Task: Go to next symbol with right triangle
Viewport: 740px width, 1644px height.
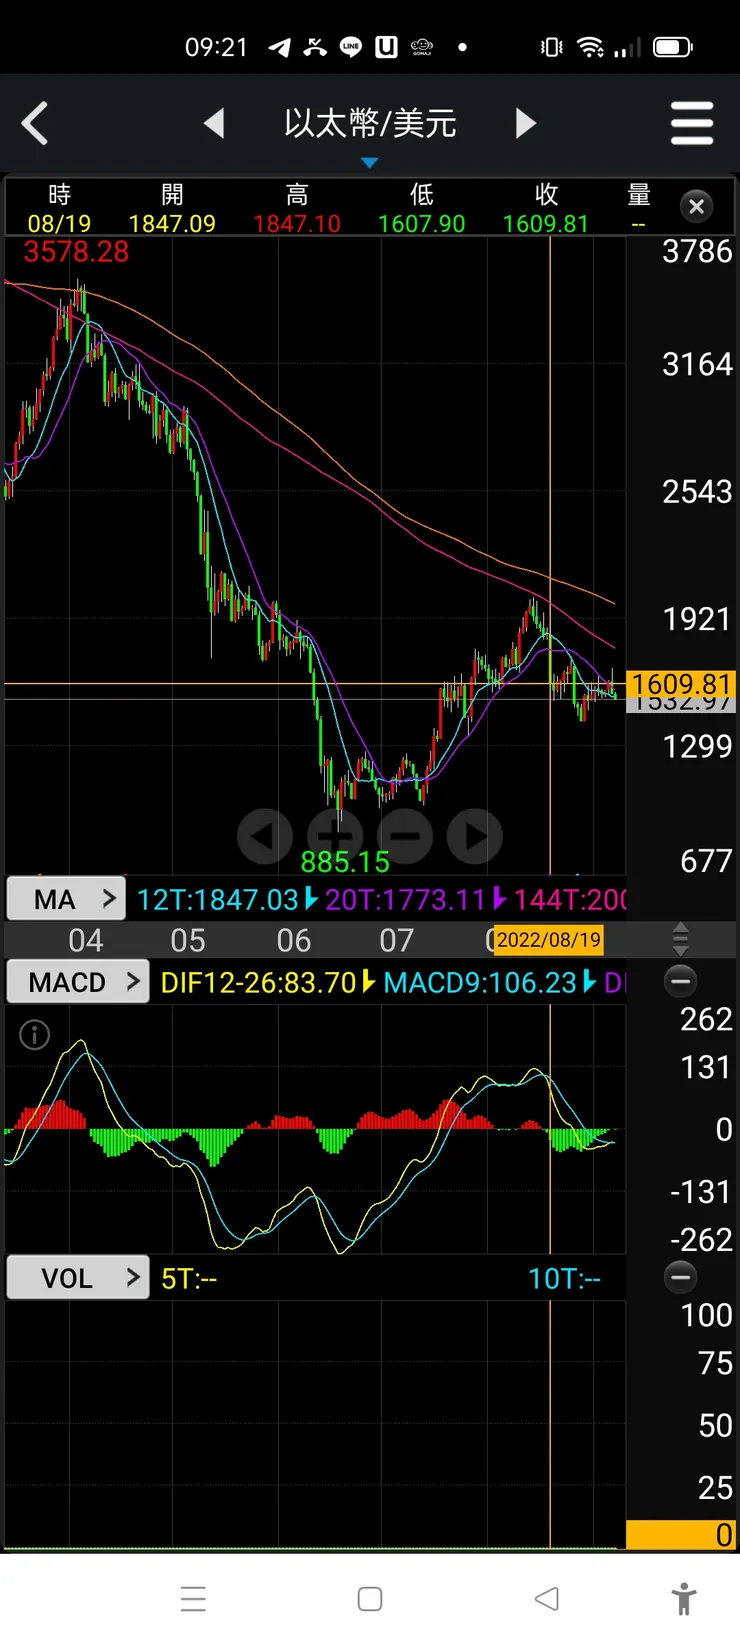Action: click(x=526, y=123)
